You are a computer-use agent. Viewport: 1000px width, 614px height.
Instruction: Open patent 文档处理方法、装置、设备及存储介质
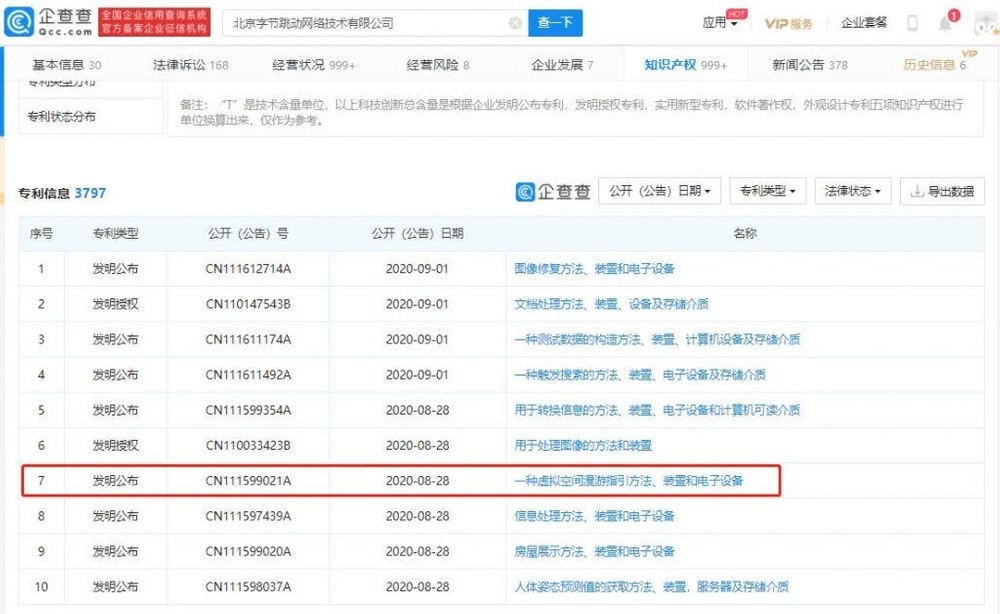coord(611,304)
